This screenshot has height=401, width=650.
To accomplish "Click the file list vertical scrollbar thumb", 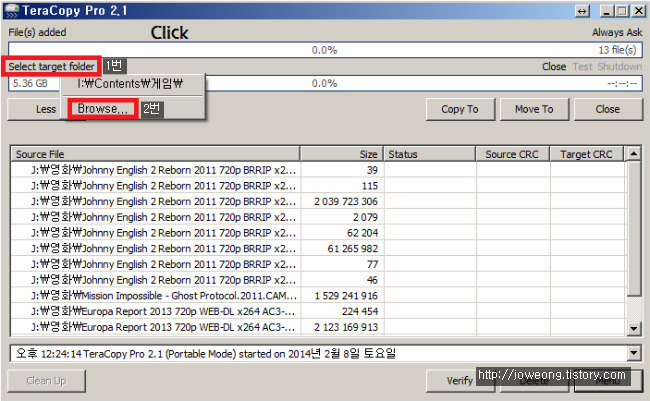I will (x=634, y=229).
